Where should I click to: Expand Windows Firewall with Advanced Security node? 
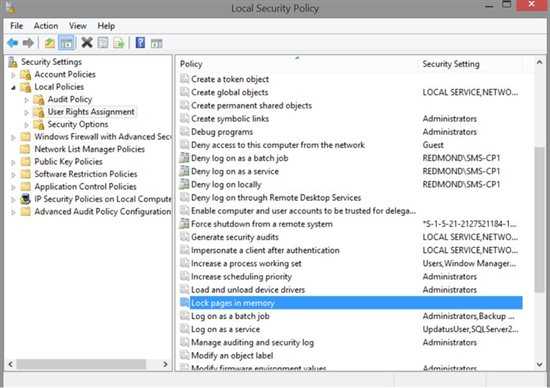(x=13, y=137)
